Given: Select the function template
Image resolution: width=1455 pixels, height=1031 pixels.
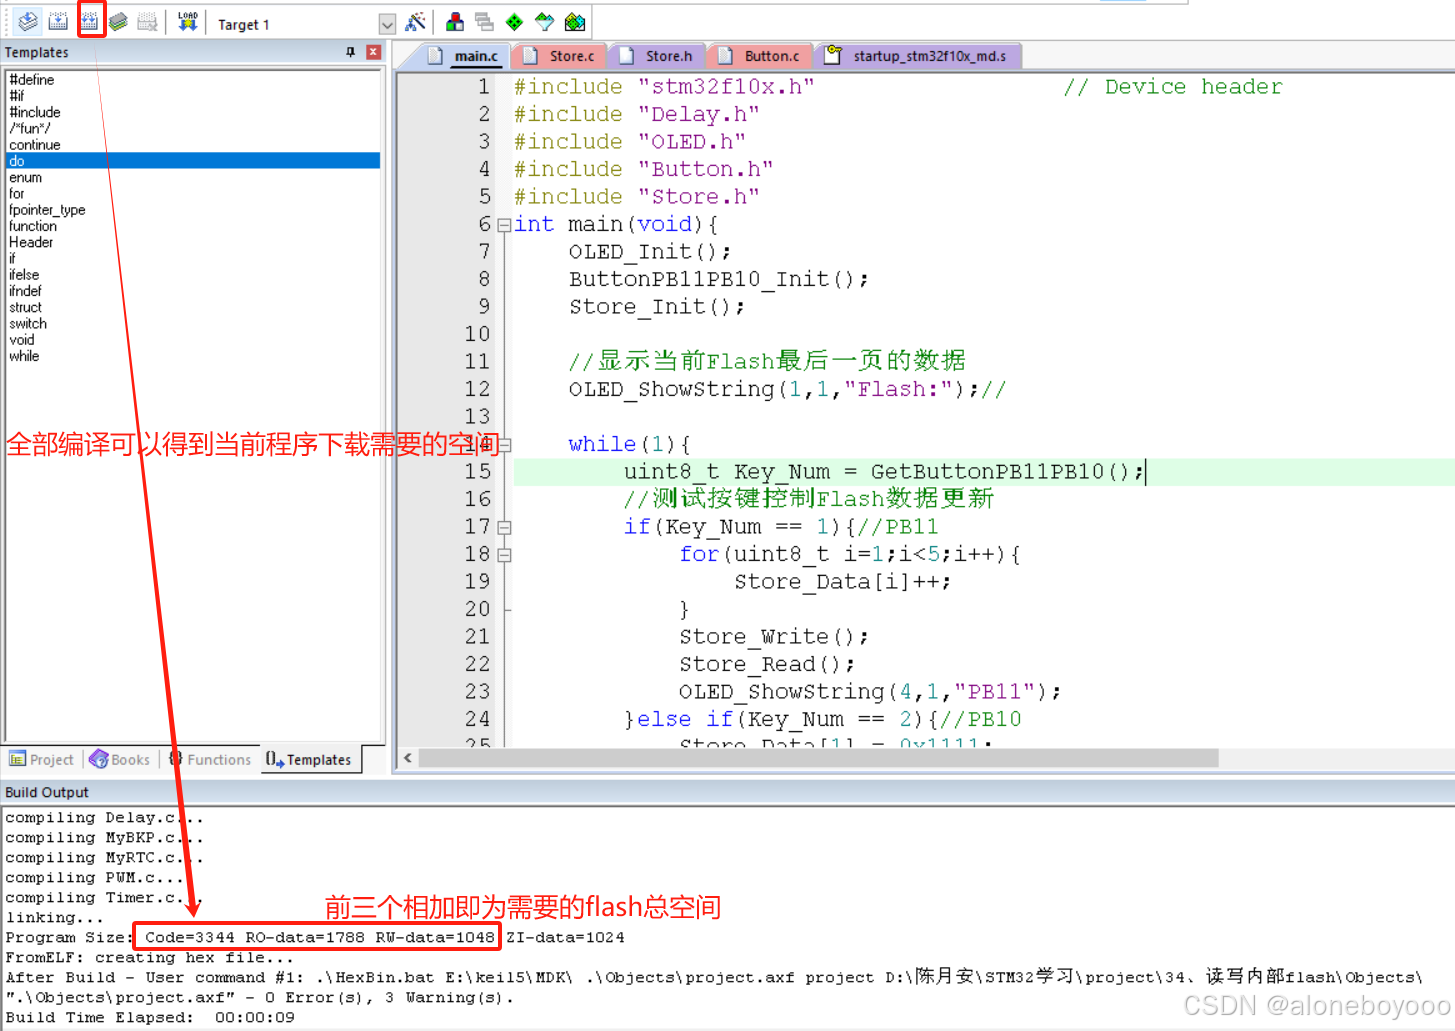Looking at the screenshot, I should click(33, 226).
